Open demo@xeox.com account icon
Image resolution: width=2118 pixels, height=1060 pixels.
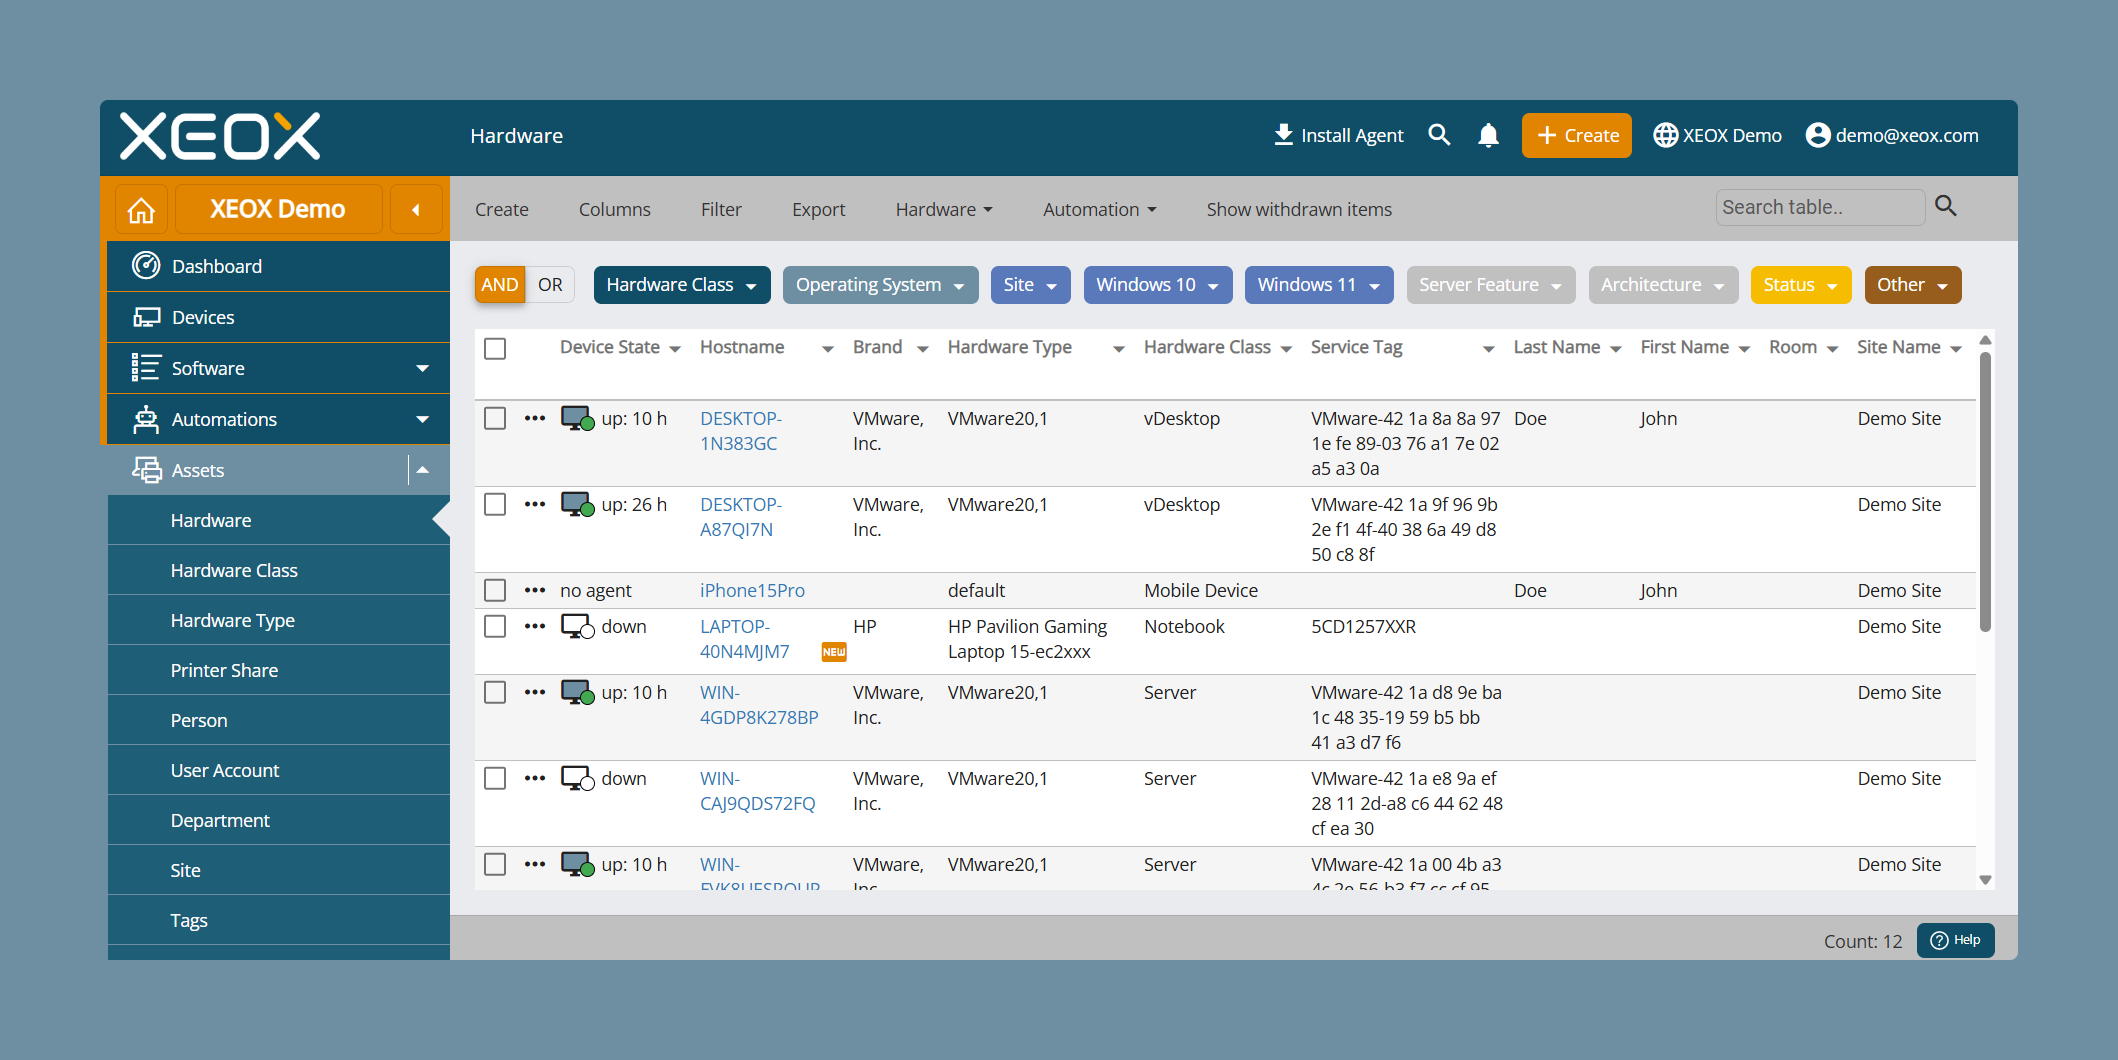[1818, 135]
